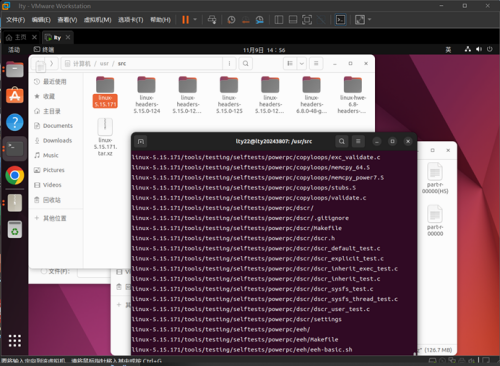Open the network status icon
The height and width of the screenshot is (366, 500).
point(468,49)
